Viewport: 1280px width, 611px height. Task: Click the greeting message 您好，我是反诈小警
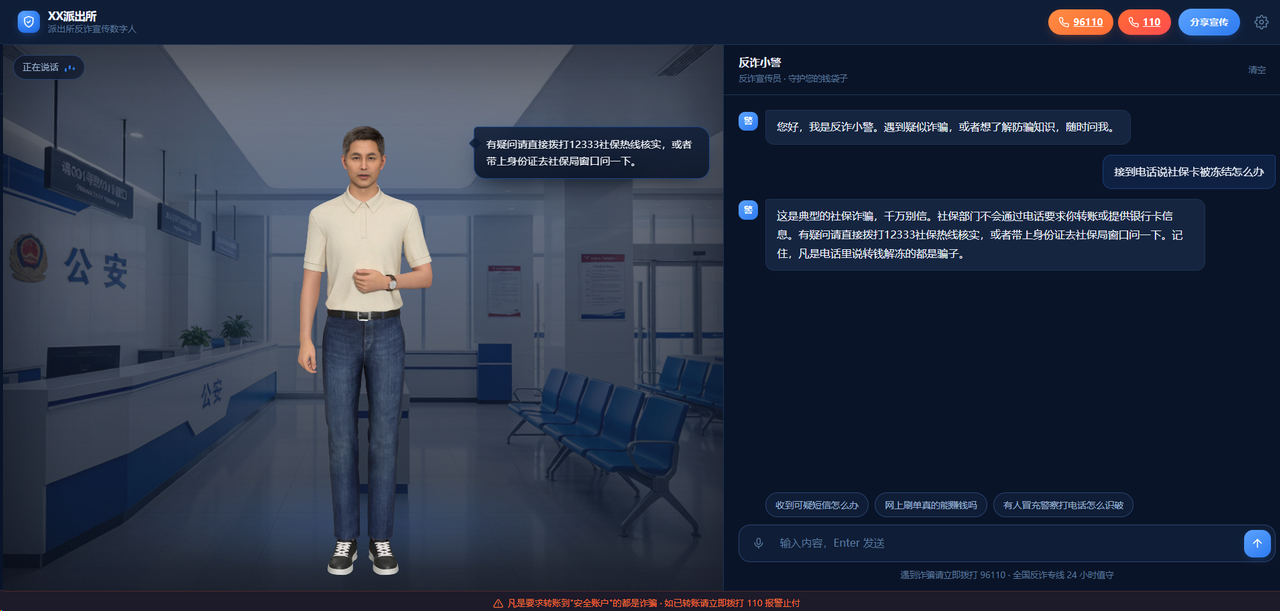pos(948,127)
